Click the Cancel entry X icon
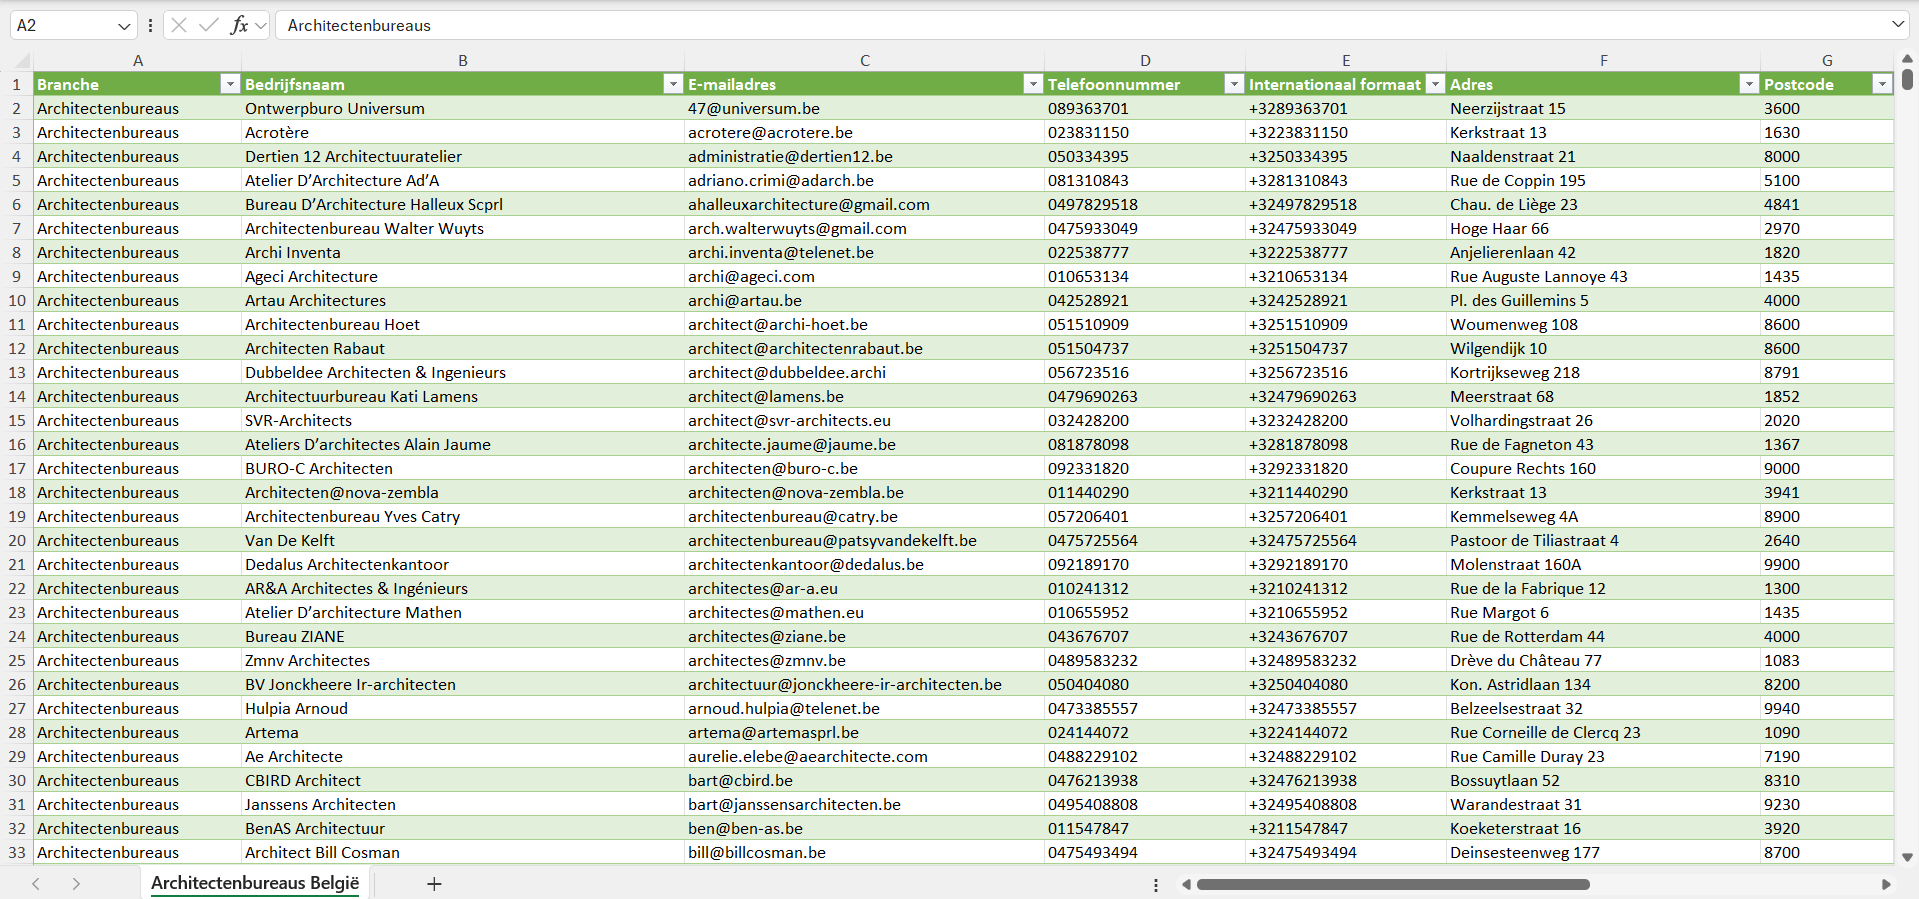This screenshot has width=1919, height=899. [179, 25]
